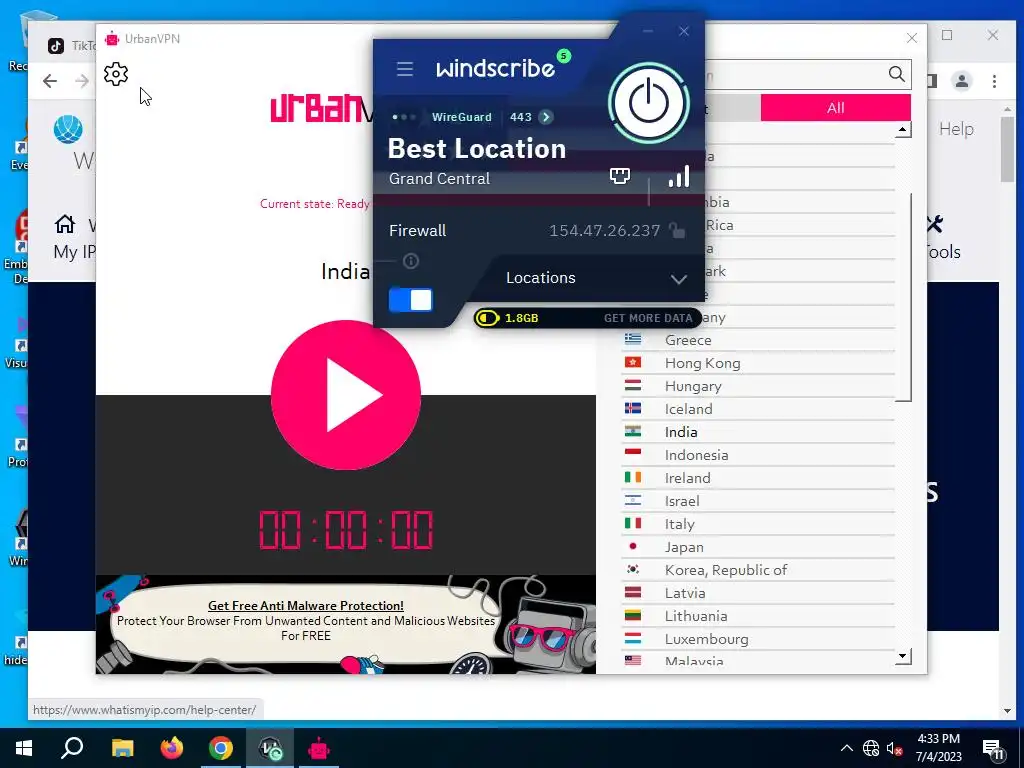
Task: Toggle the Windscribe firewall switch
Action: pyautogui.click(x=411, y=300)
